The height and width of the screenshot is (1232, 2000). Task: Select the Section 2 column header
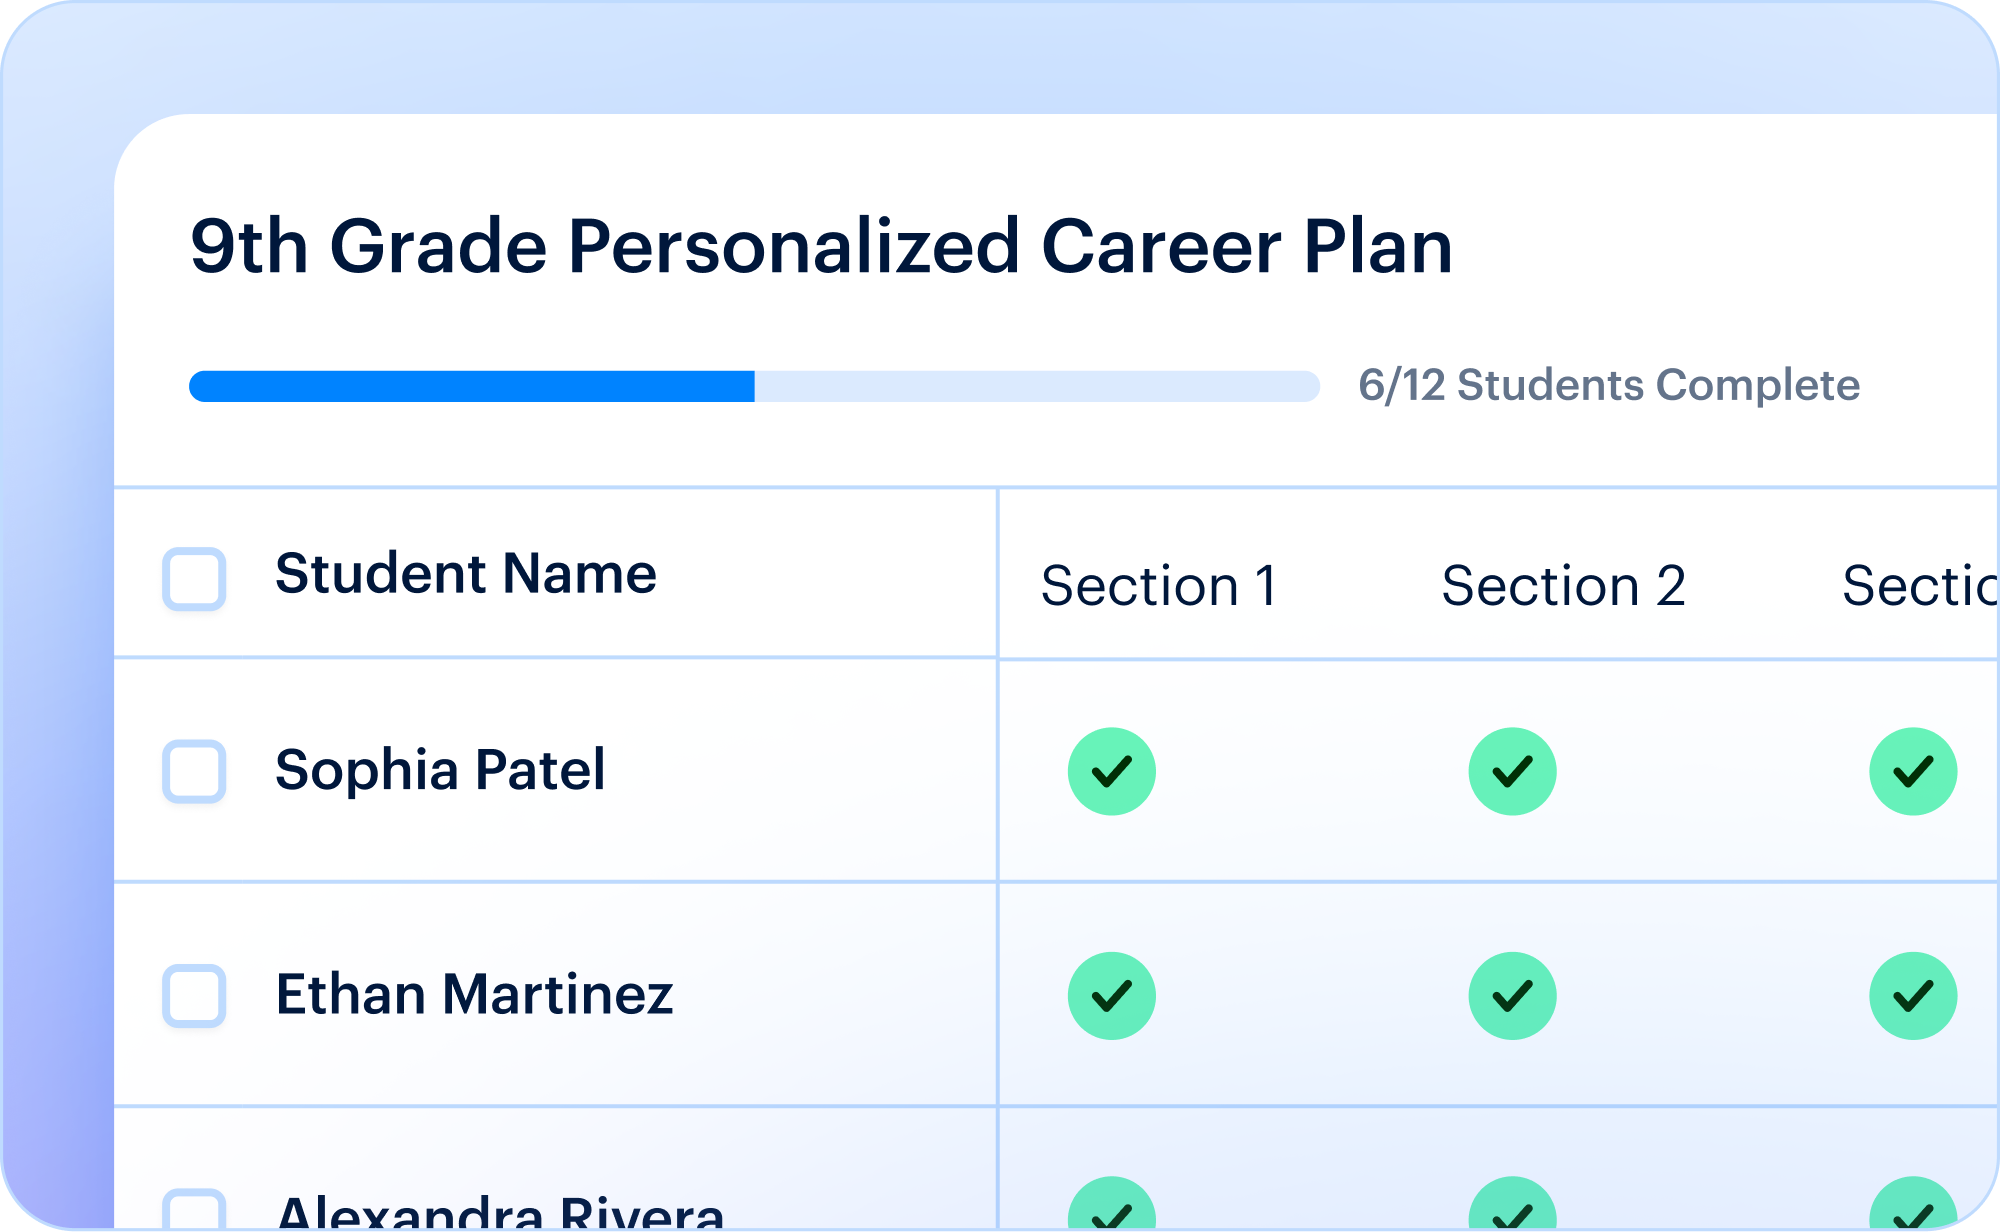[1564, 585]
